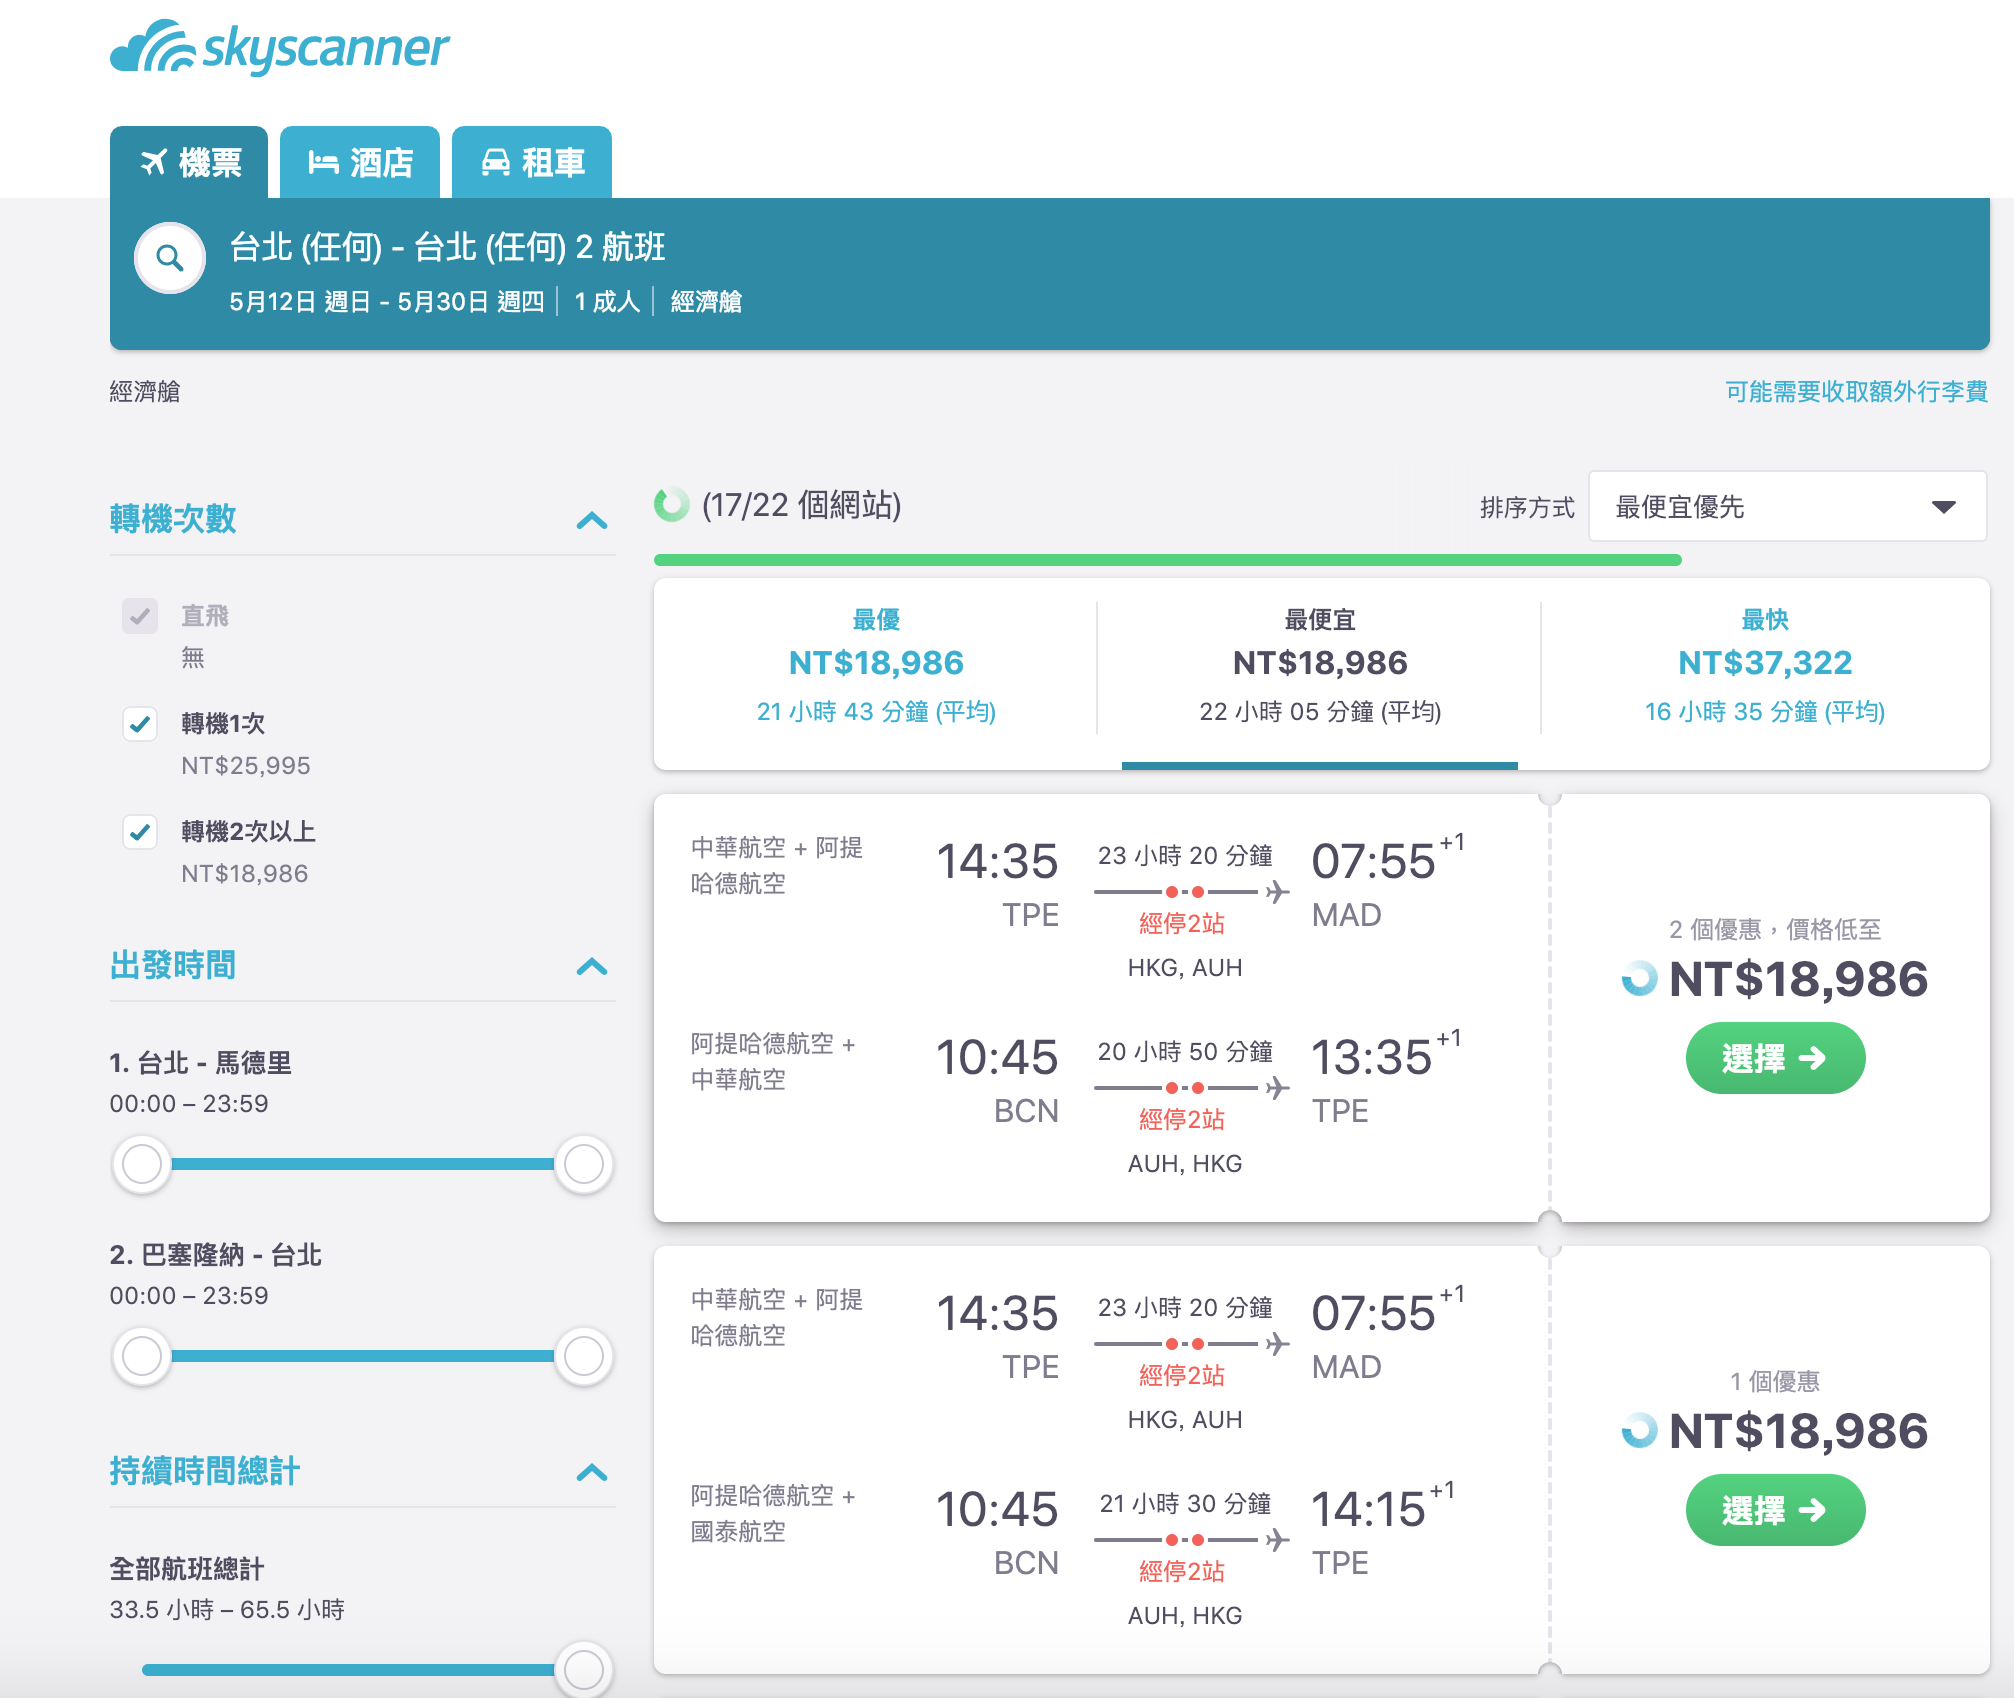This screenshot has width=2014, height=1698.
Task: Open the 最便宜優先 sort dropdown
Action: tap(1787, 507)
